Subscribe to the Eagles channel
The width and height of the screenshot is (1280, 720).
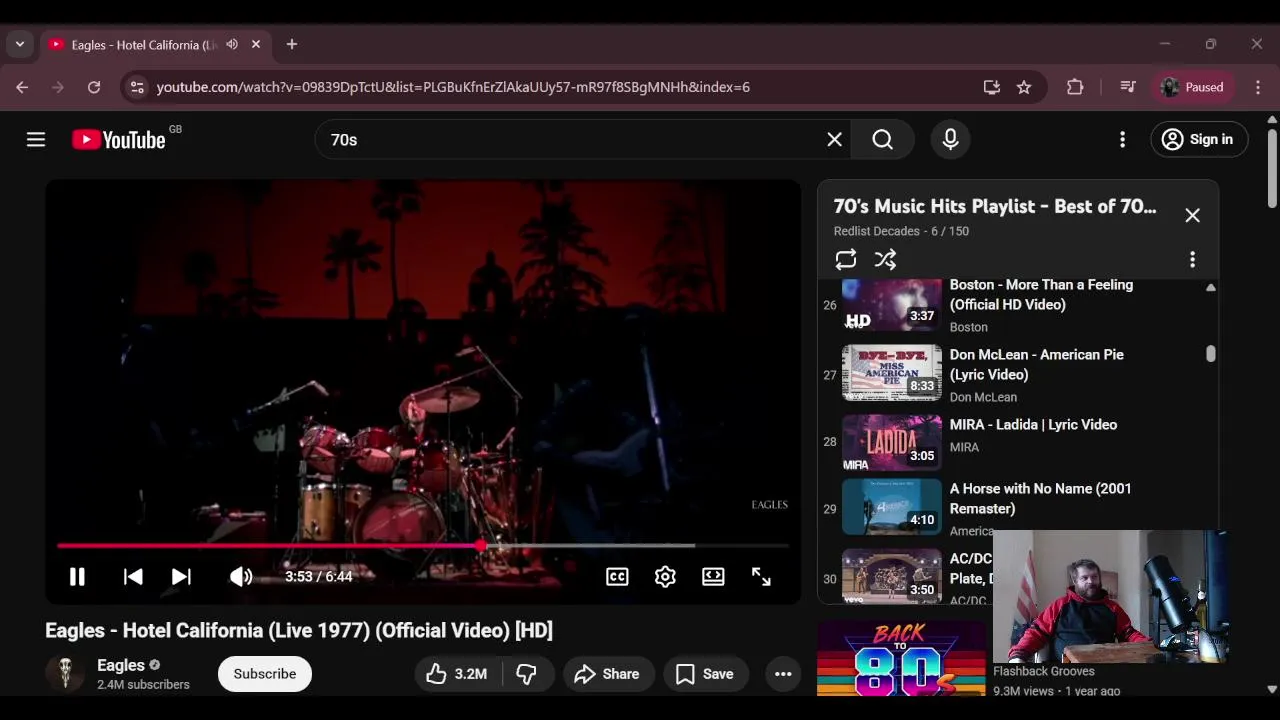[x=265, y=674]
